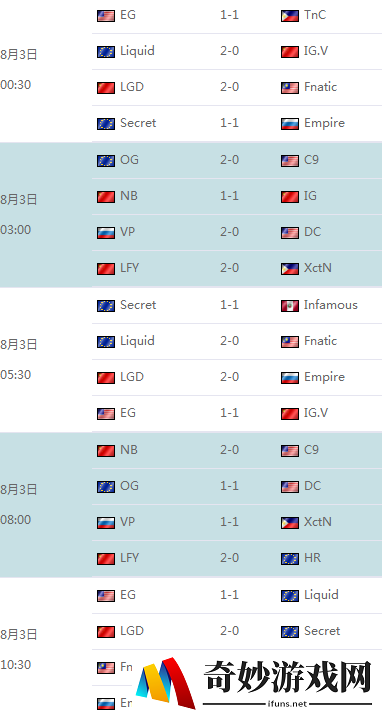Open the ifuns.net watermark link

pyautogui.click(x=288, y=704)
